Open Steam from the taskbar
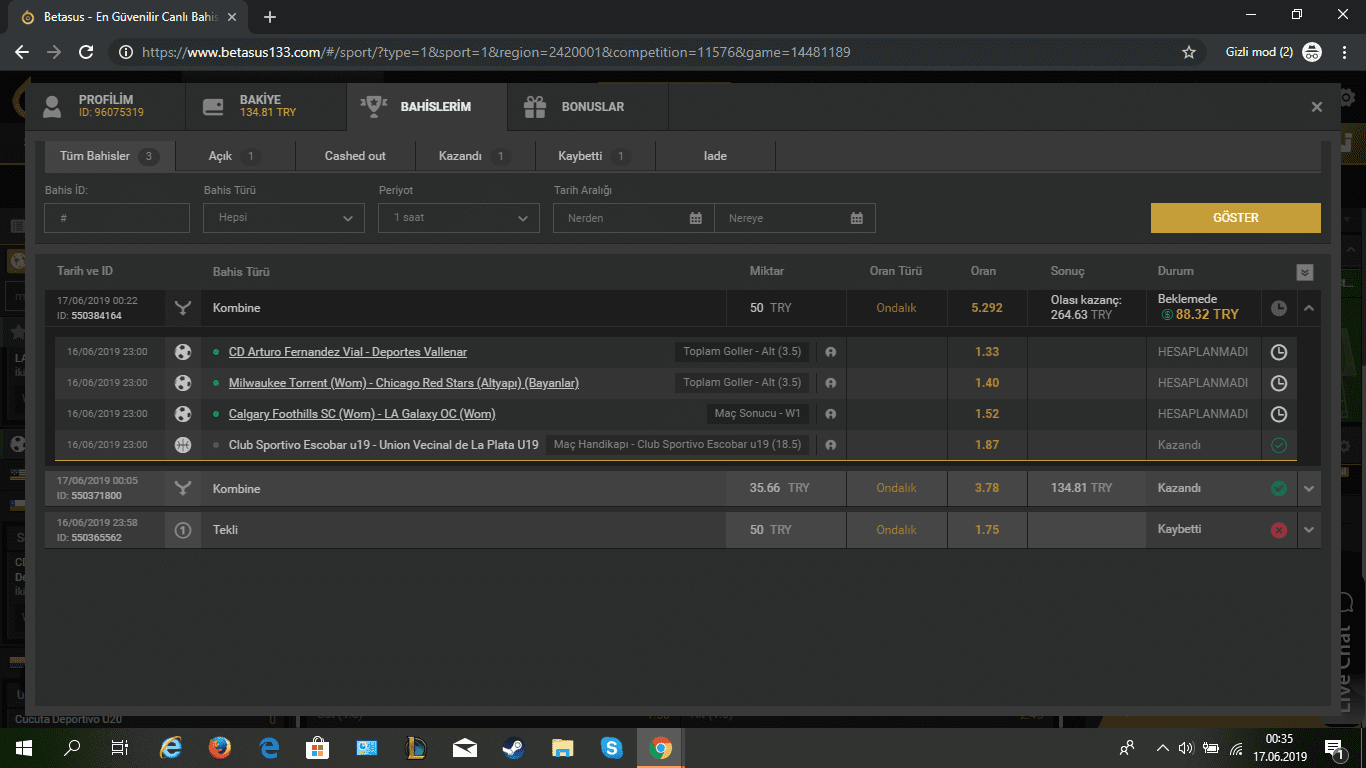This screenshot has width=1366, height=768. click(x=514, y=747)
